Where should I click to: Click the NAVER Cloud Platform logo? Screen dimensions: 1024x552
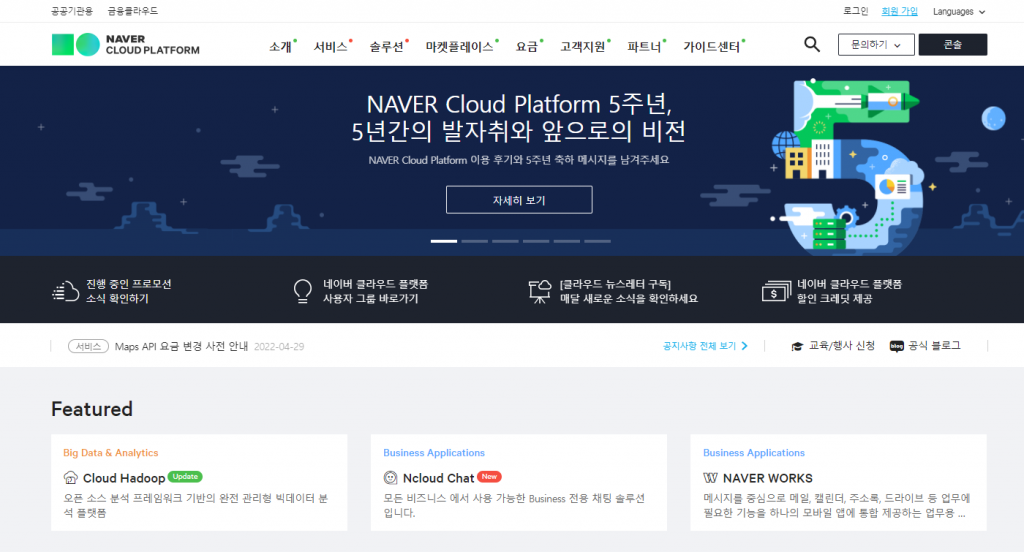pos(125,44)
